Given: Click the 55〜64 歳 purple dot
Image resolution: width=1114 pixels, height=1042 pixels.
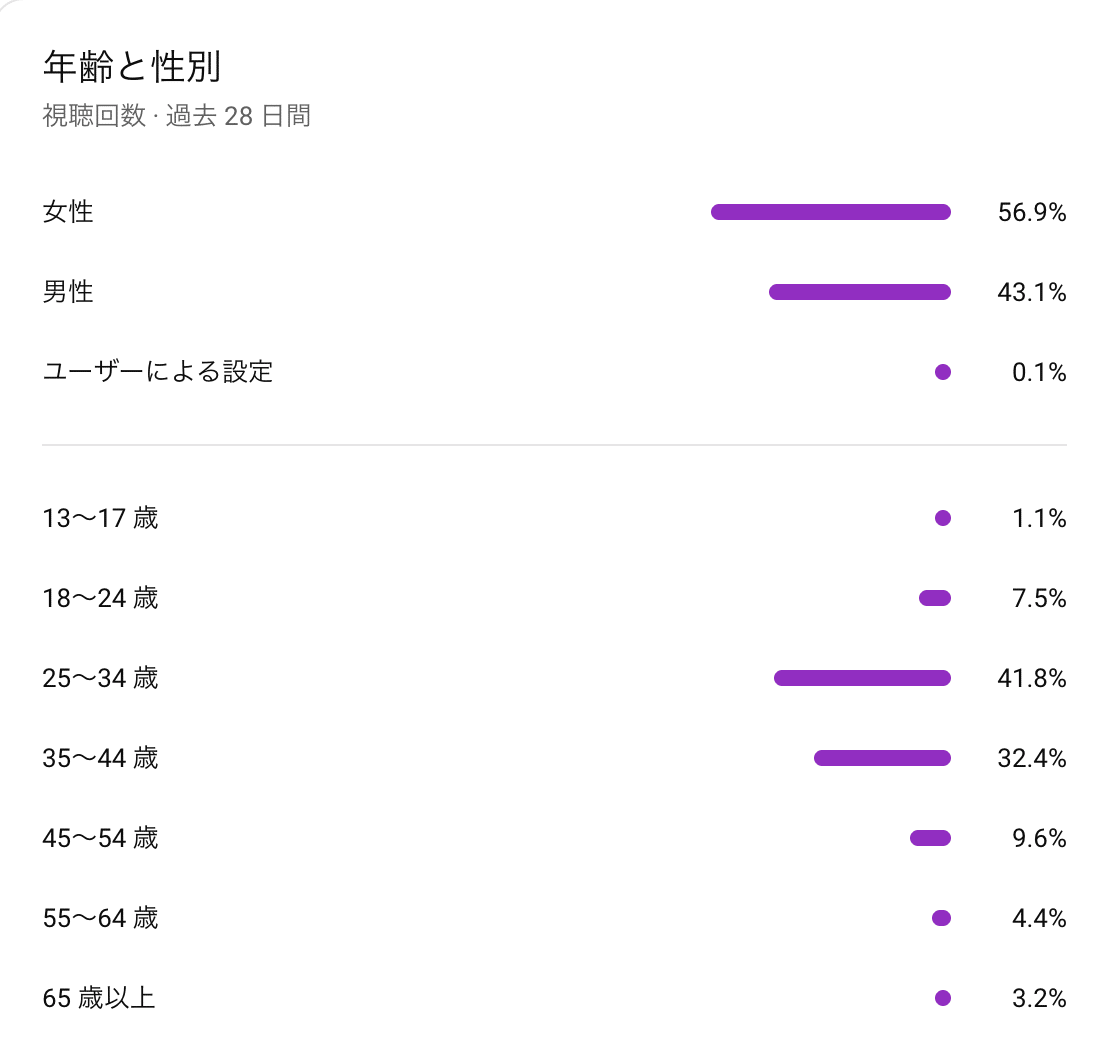Looking at the screenshot, I should click(940, 918).
